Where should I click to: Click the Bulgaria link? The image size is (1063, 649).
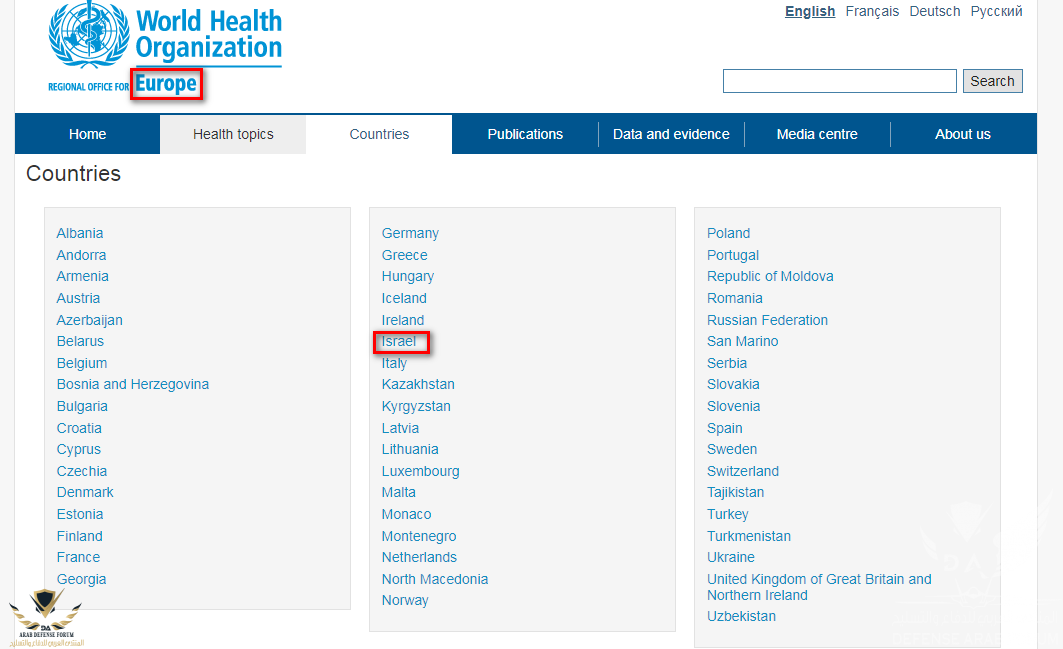tap(82, 406)
